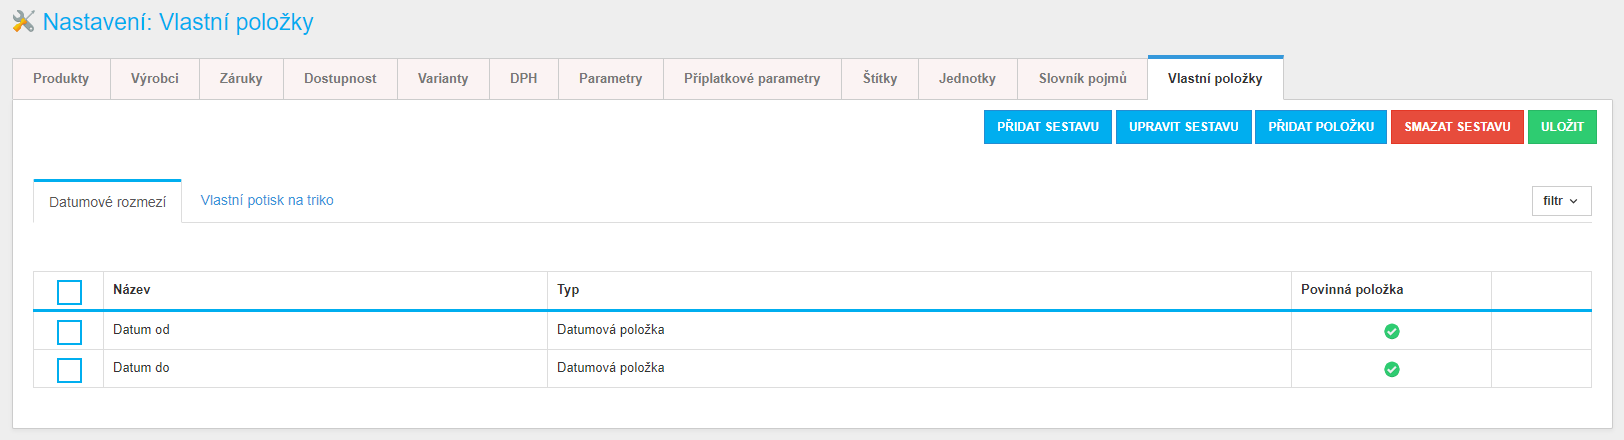The width and height of the screenshot is (1624, 440).
Task: Open the Slovník pojmů tab
Action: (1082, 78)
